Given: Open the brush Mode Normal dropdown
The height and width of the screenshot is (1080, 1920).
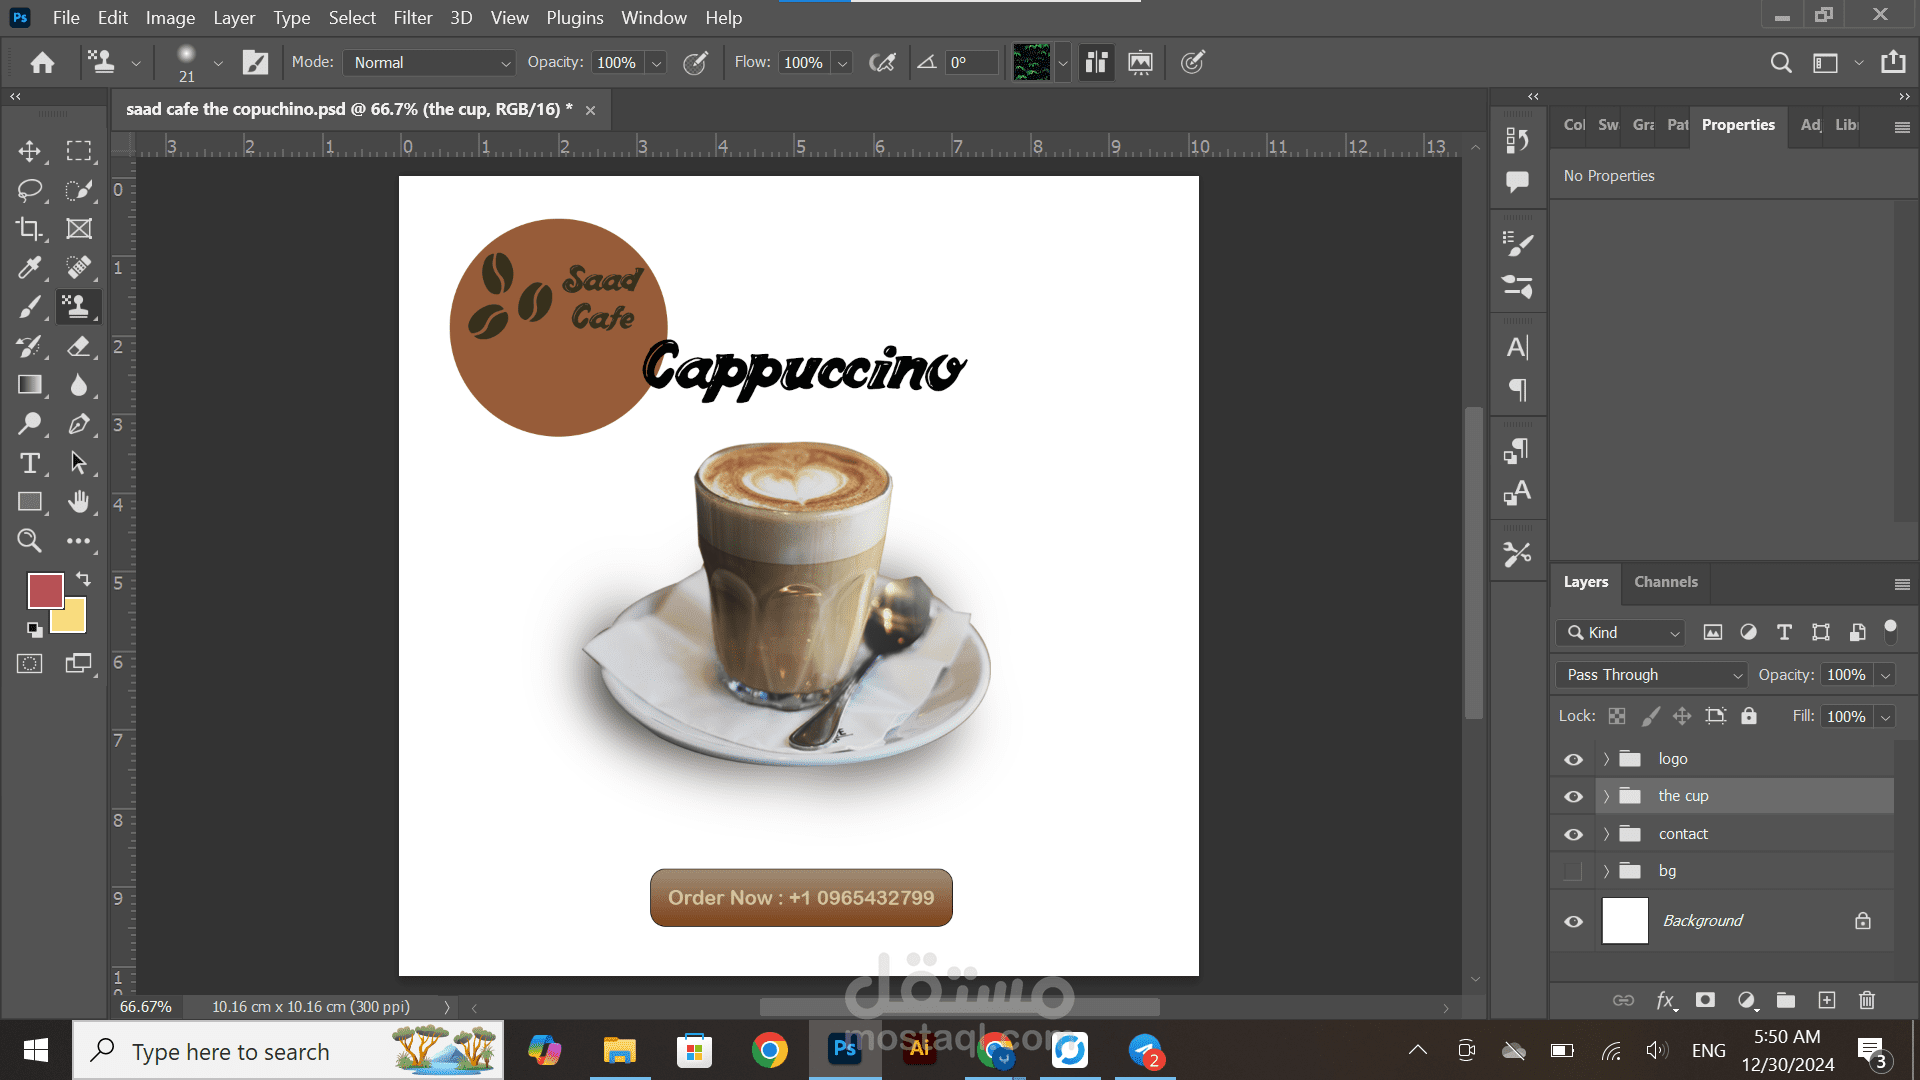Looking at the screenshot, I should [430, 62].
